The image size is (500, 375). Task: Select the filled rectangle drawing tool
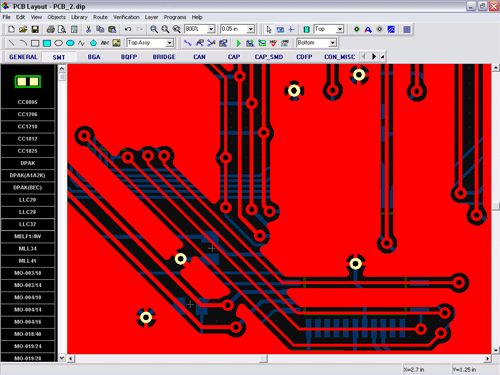pos(47,43)
